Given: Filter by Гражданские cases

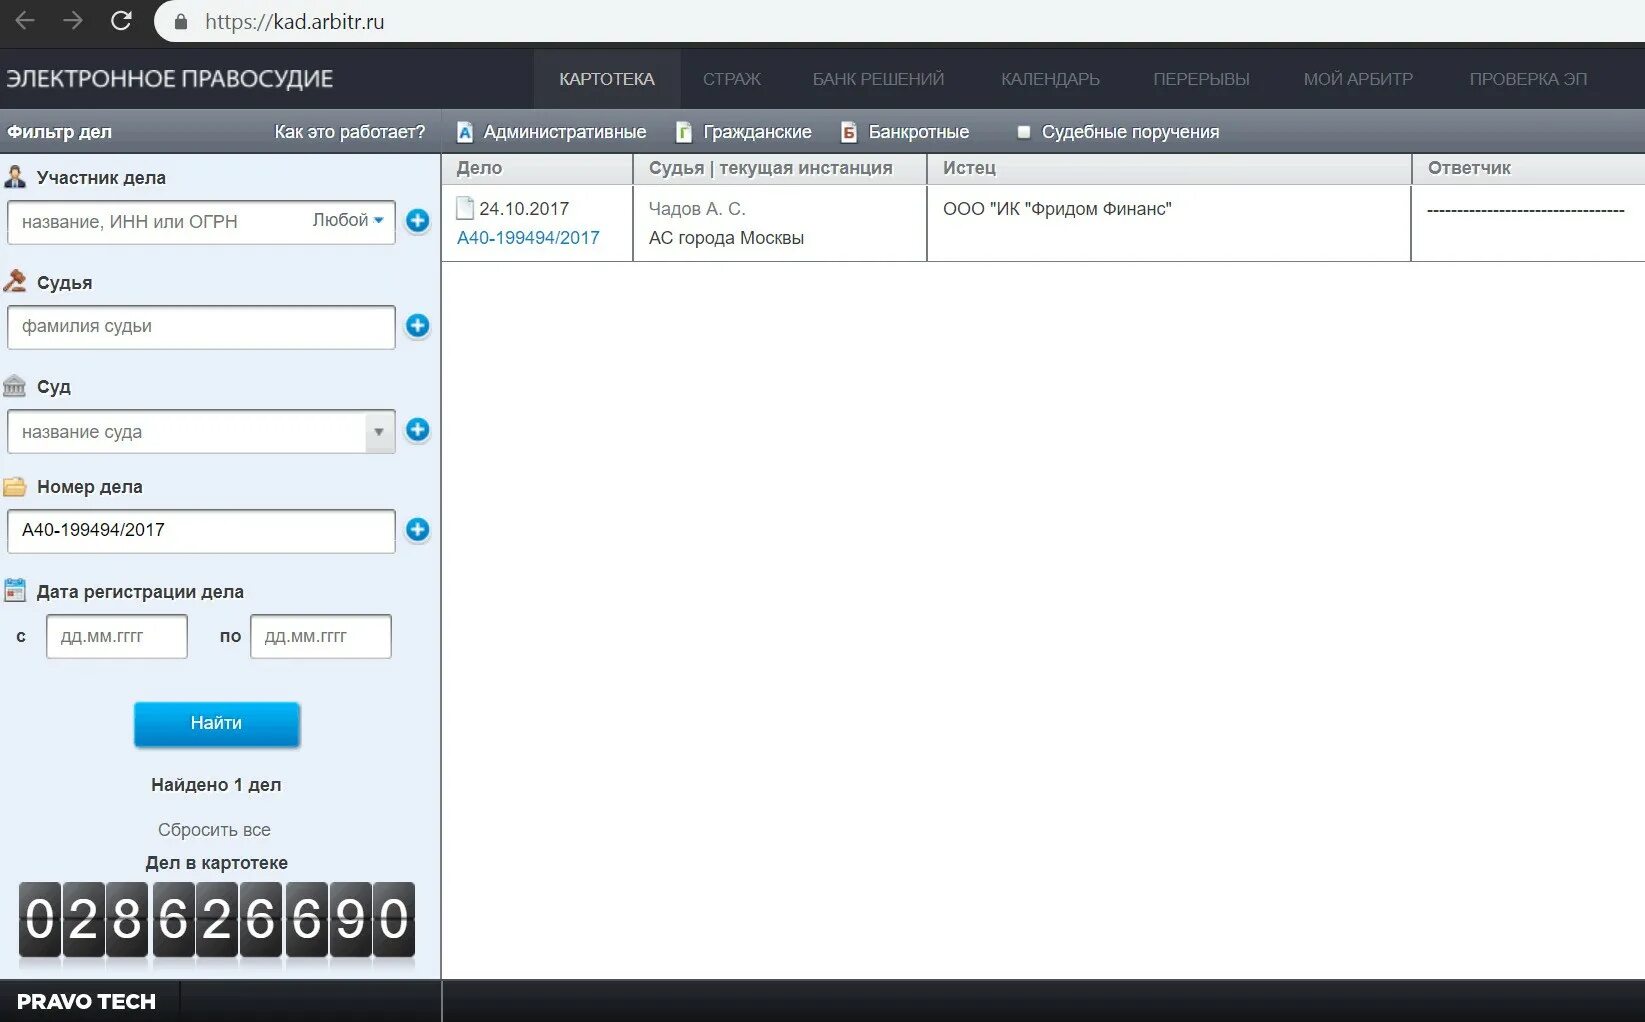Looking at the screenshot, I should coord(757,132).
